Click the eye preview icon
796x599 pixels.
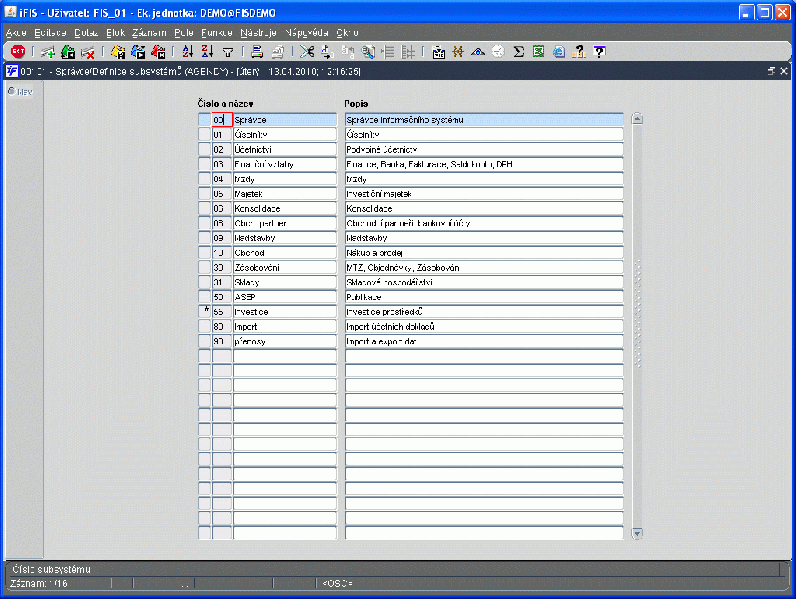click(478, 51)
